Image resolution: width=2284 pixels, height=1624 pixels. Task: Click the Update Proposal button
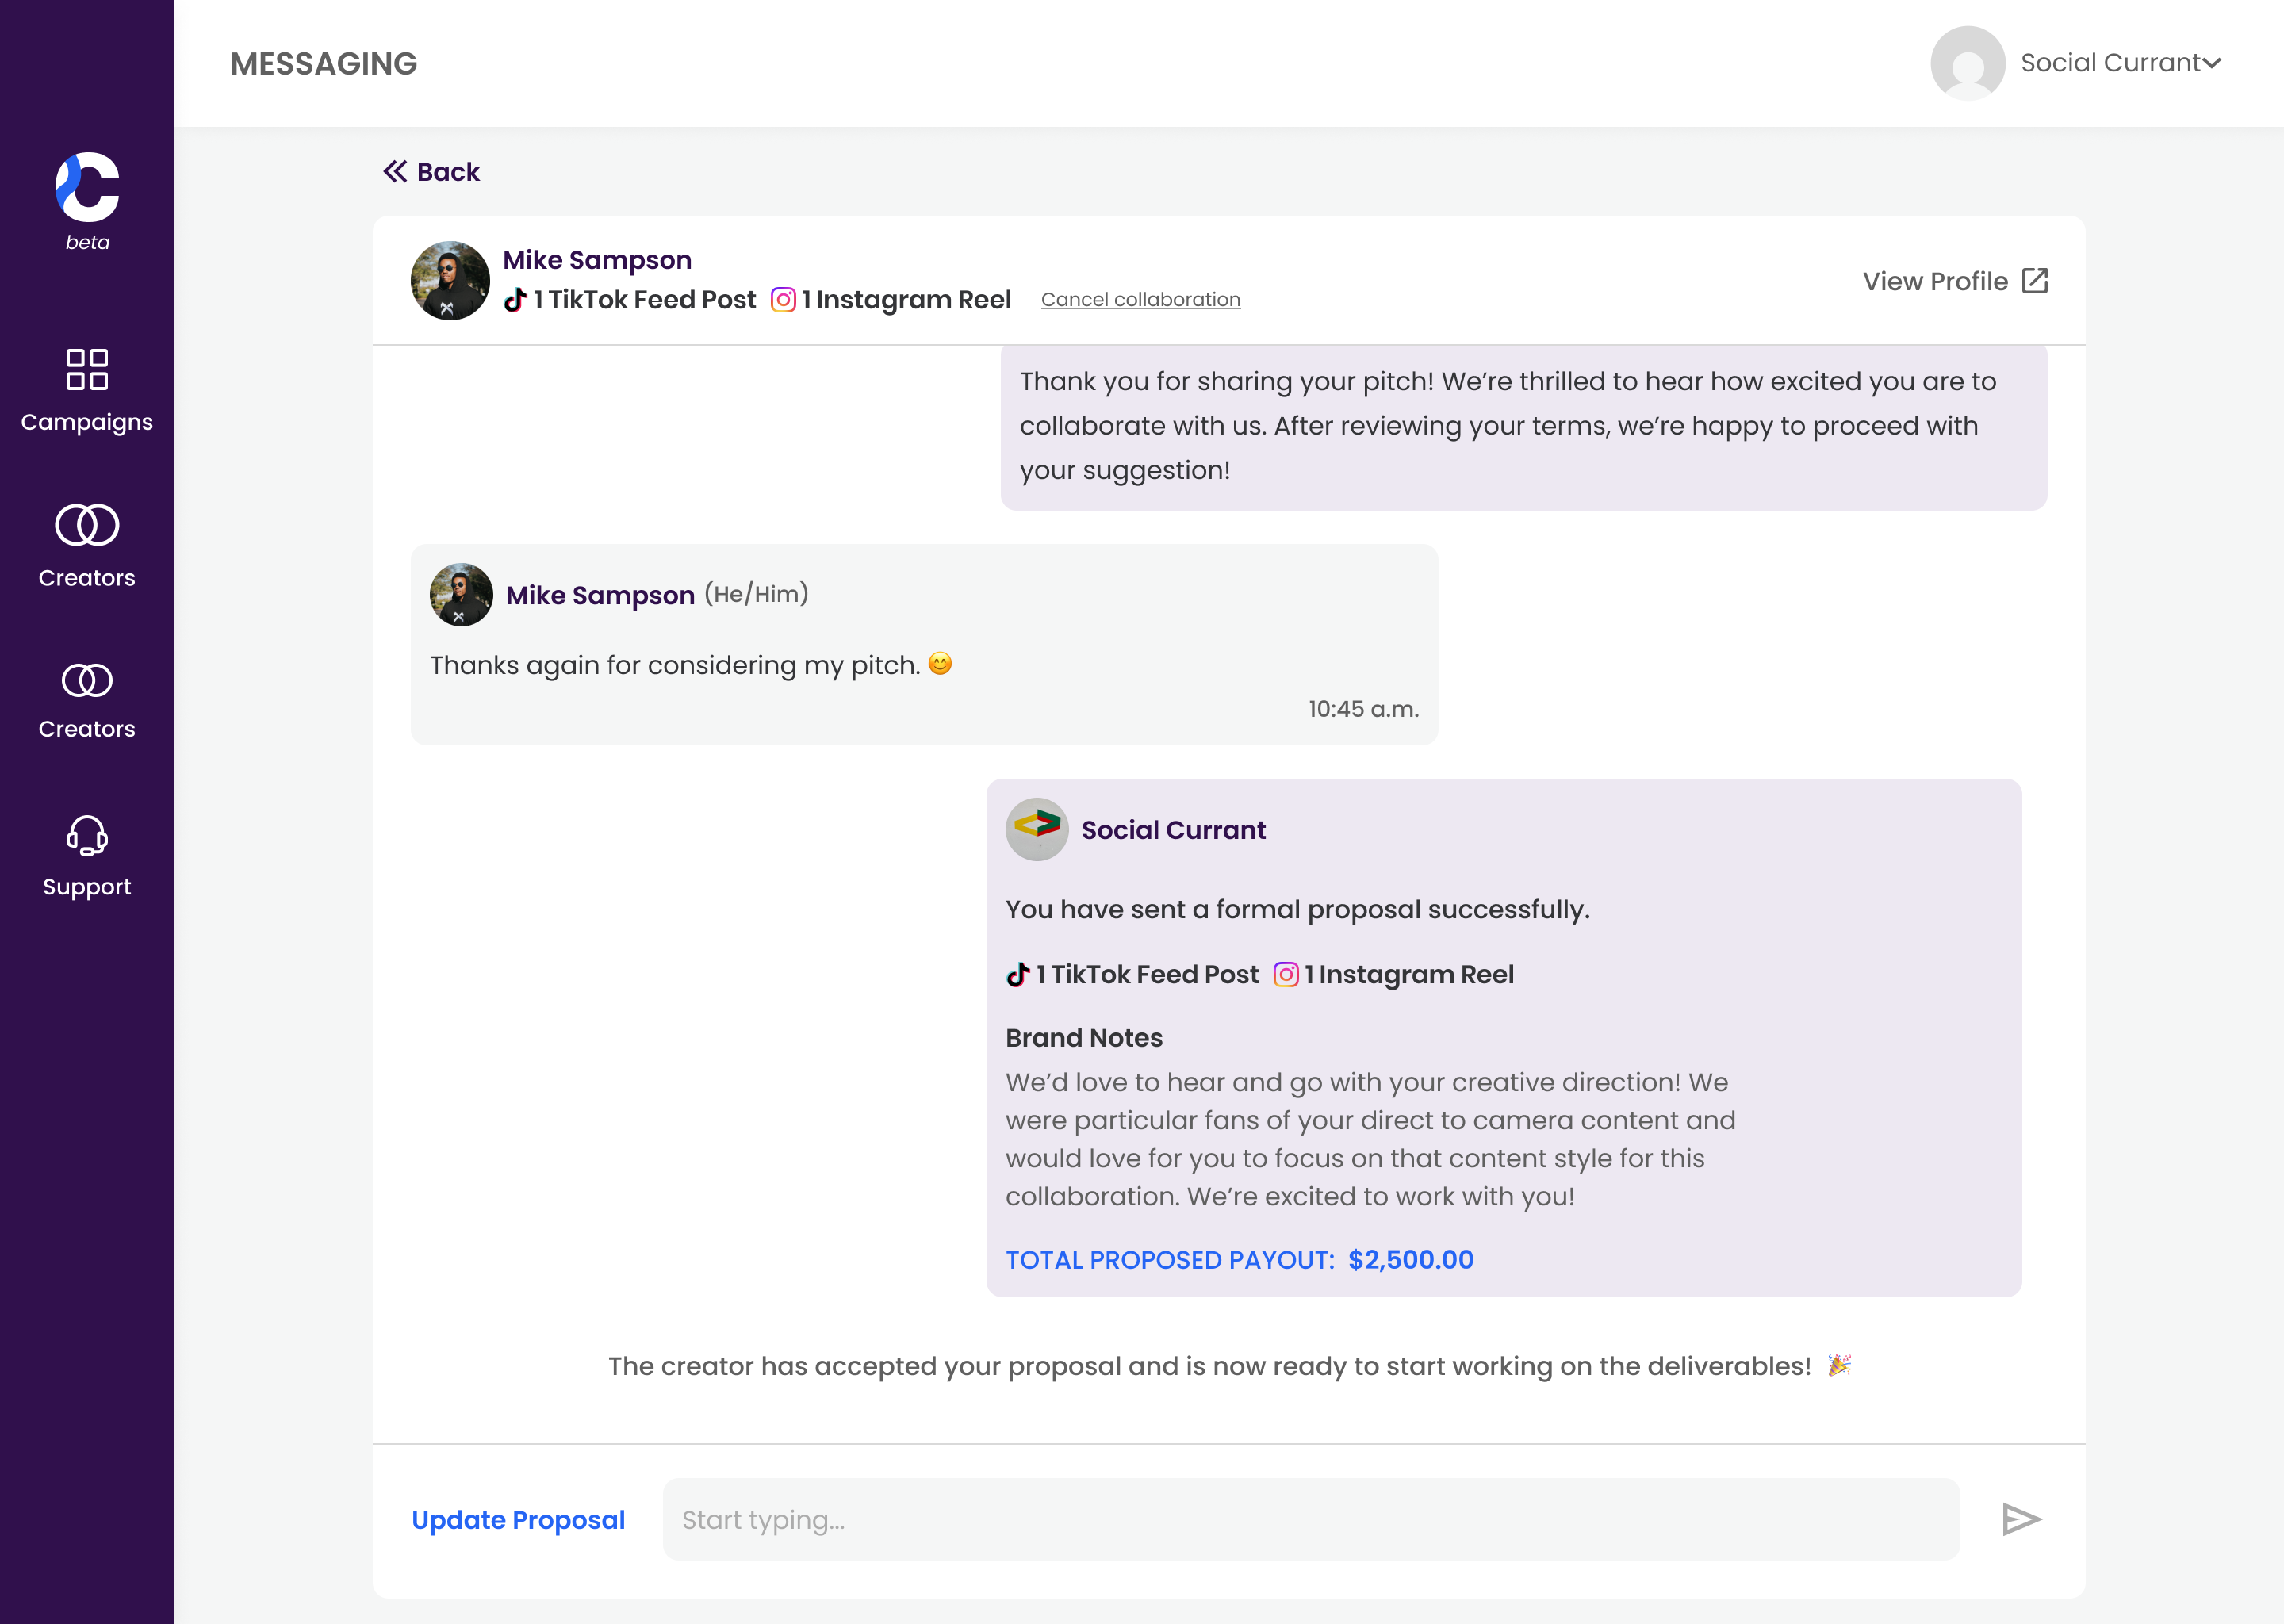(x=518, y=1520)
